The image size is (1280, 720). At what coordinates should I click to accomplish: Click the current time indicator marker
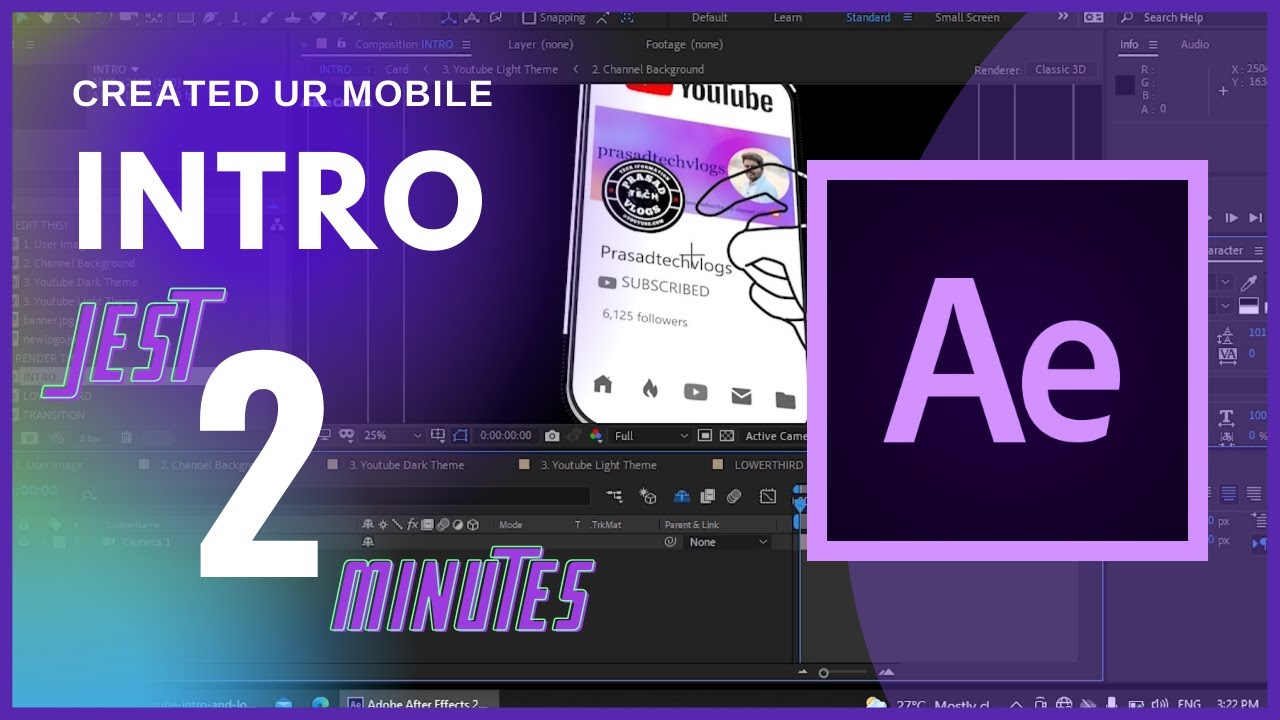[799, 503]
